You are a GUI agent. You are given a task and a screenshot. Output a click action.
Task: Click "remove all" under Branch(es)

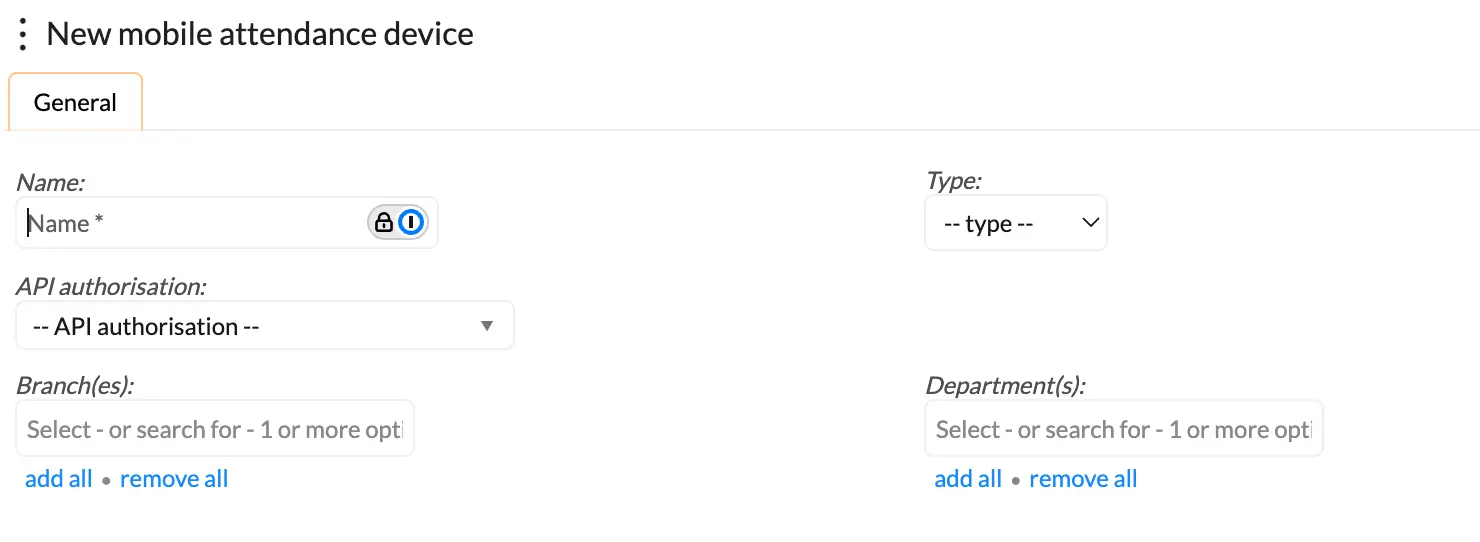[x=174, y=479]
